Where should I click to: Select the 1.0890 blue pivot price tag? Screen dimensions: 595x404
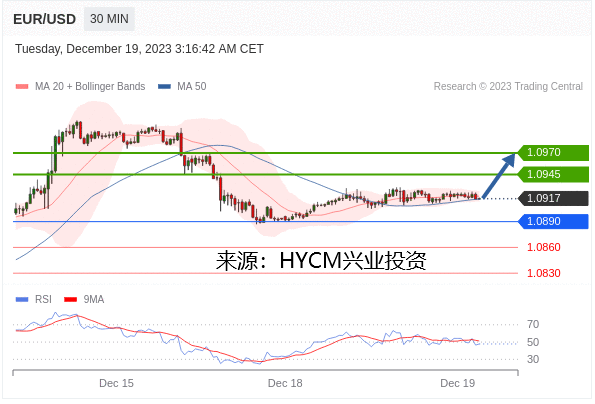point(553,221)
